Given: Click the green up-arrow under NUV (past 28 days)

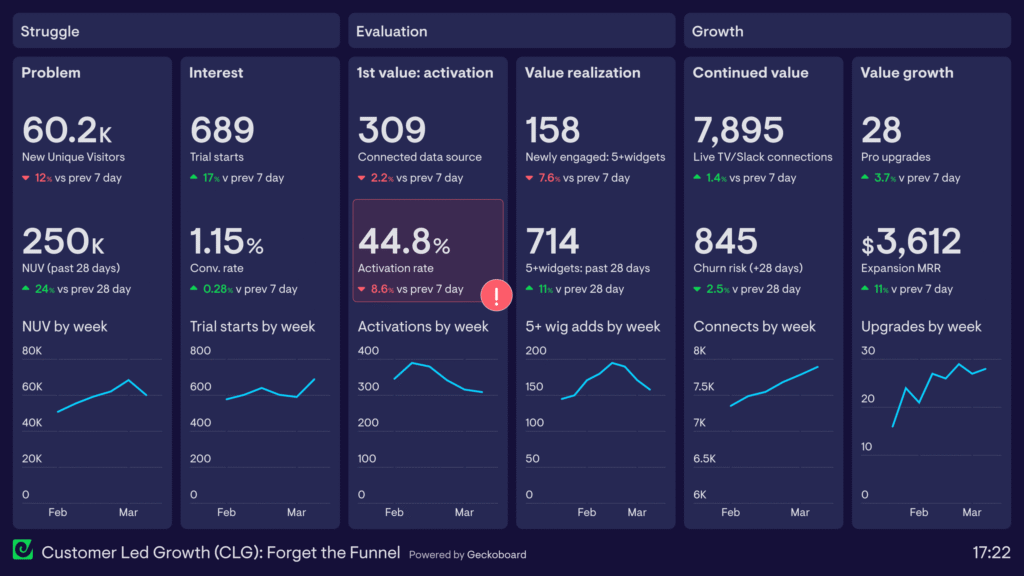Looking at the screenshot, I should pos(26,289).
